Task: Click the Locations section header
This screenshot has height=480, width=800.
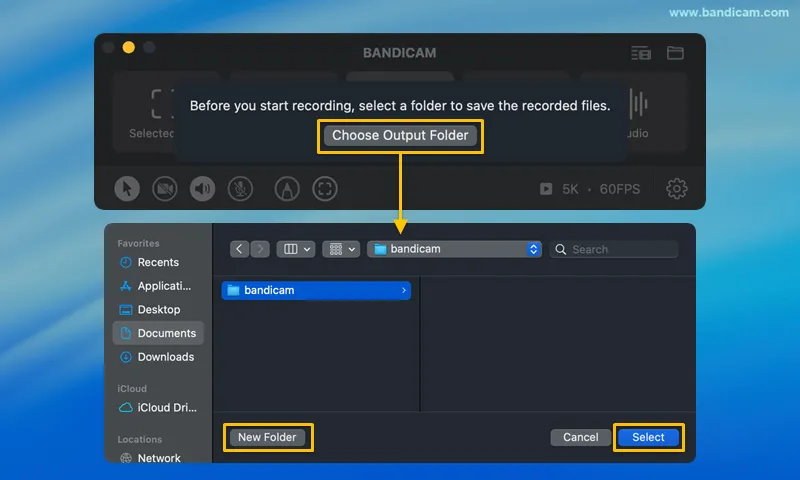Action: [x=140, y=439]
